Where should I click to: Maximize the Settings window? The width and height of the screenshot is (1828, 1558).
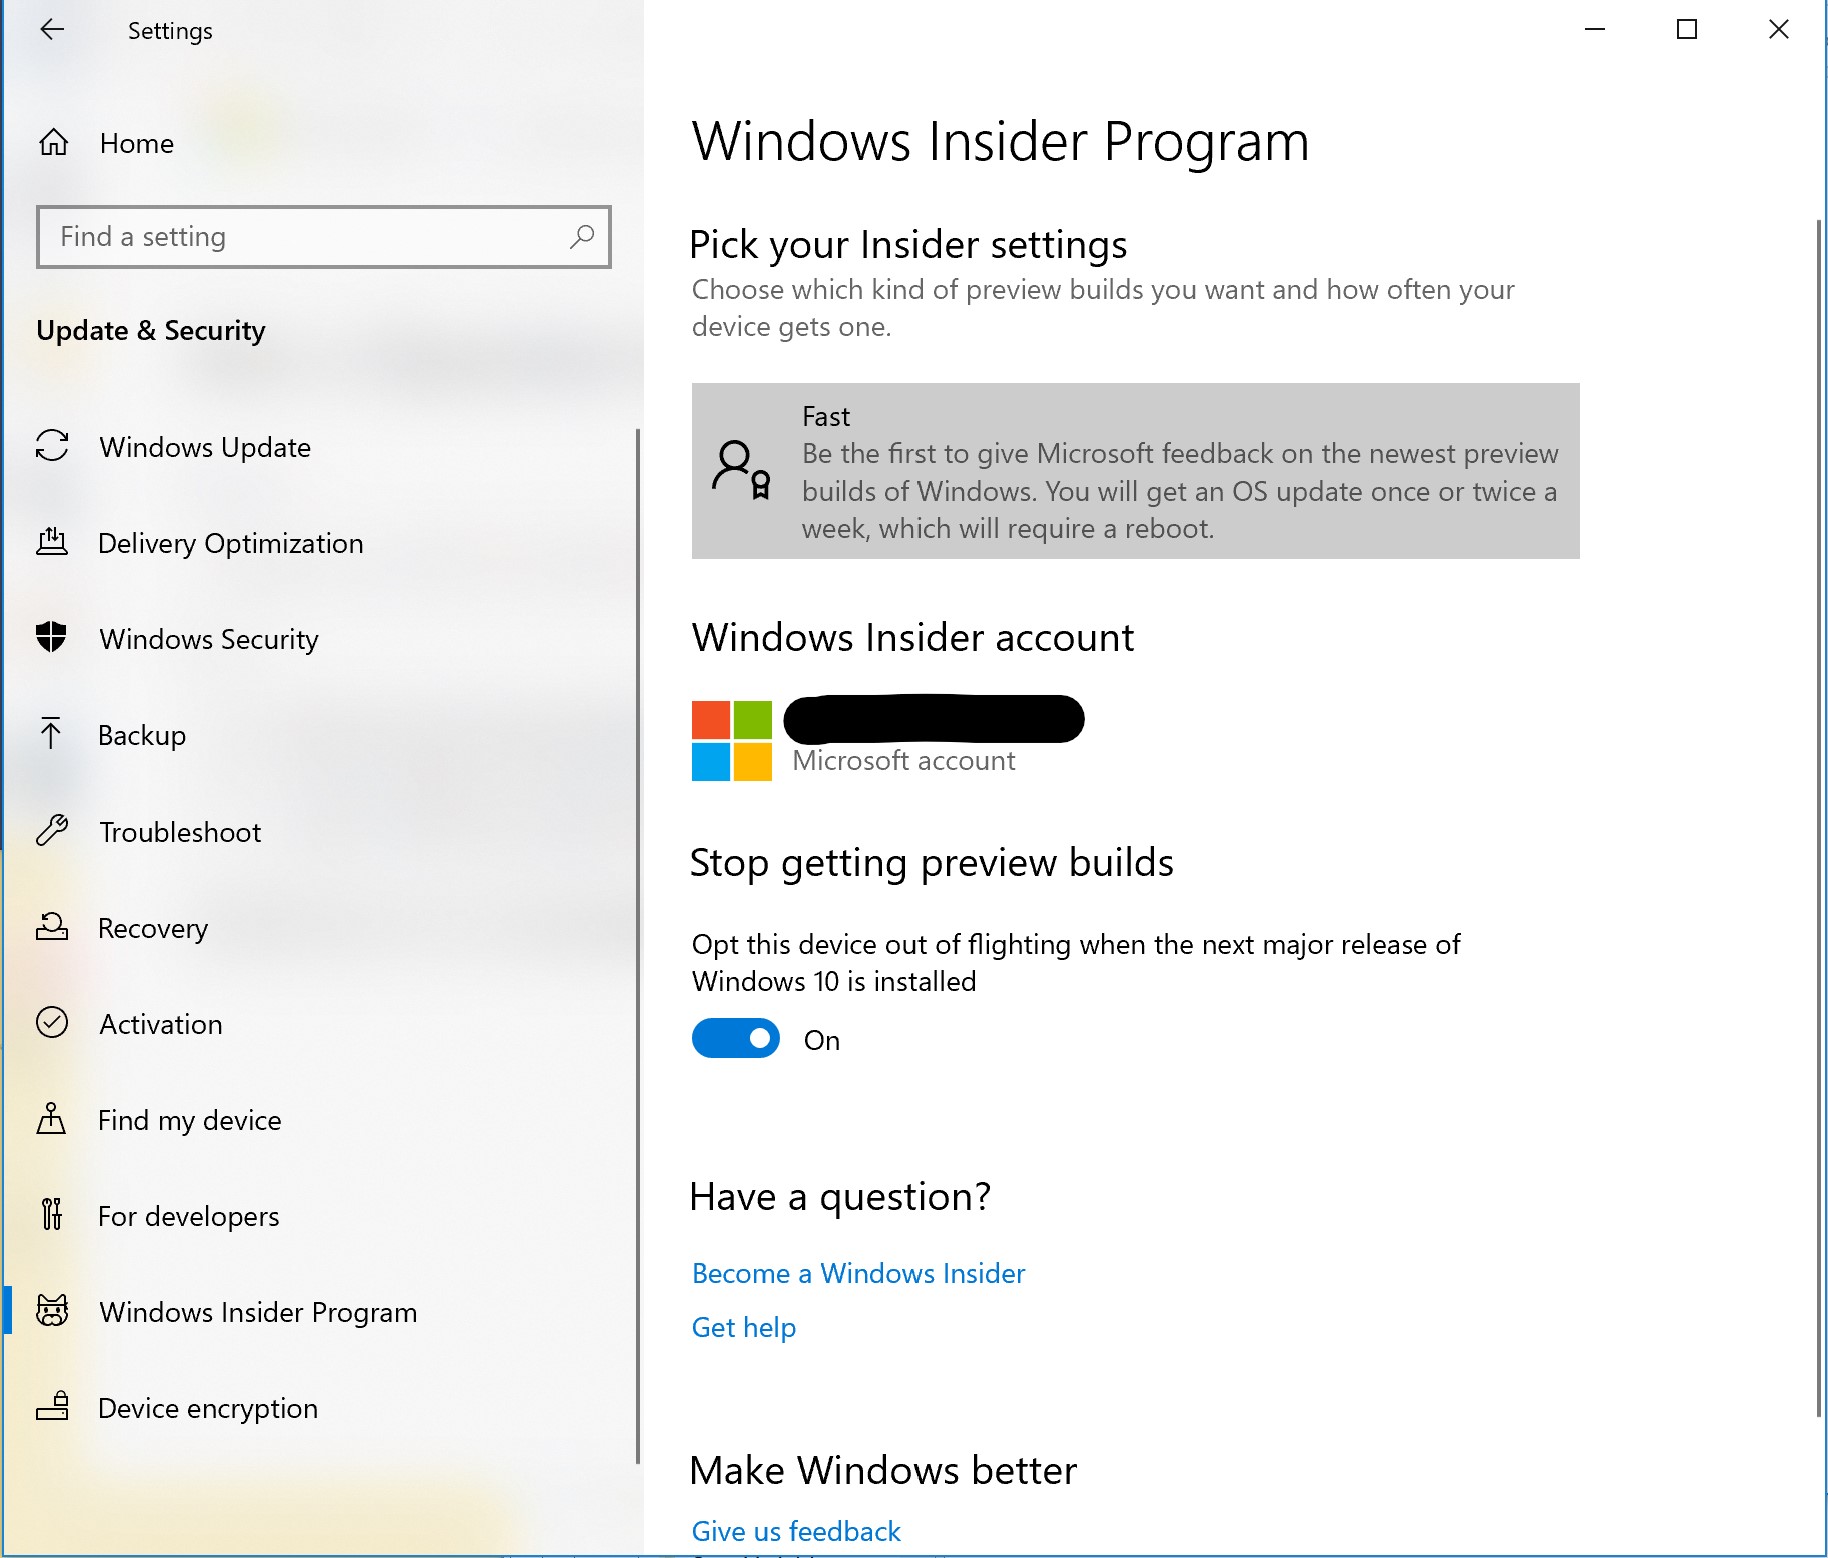[1687, 30]
